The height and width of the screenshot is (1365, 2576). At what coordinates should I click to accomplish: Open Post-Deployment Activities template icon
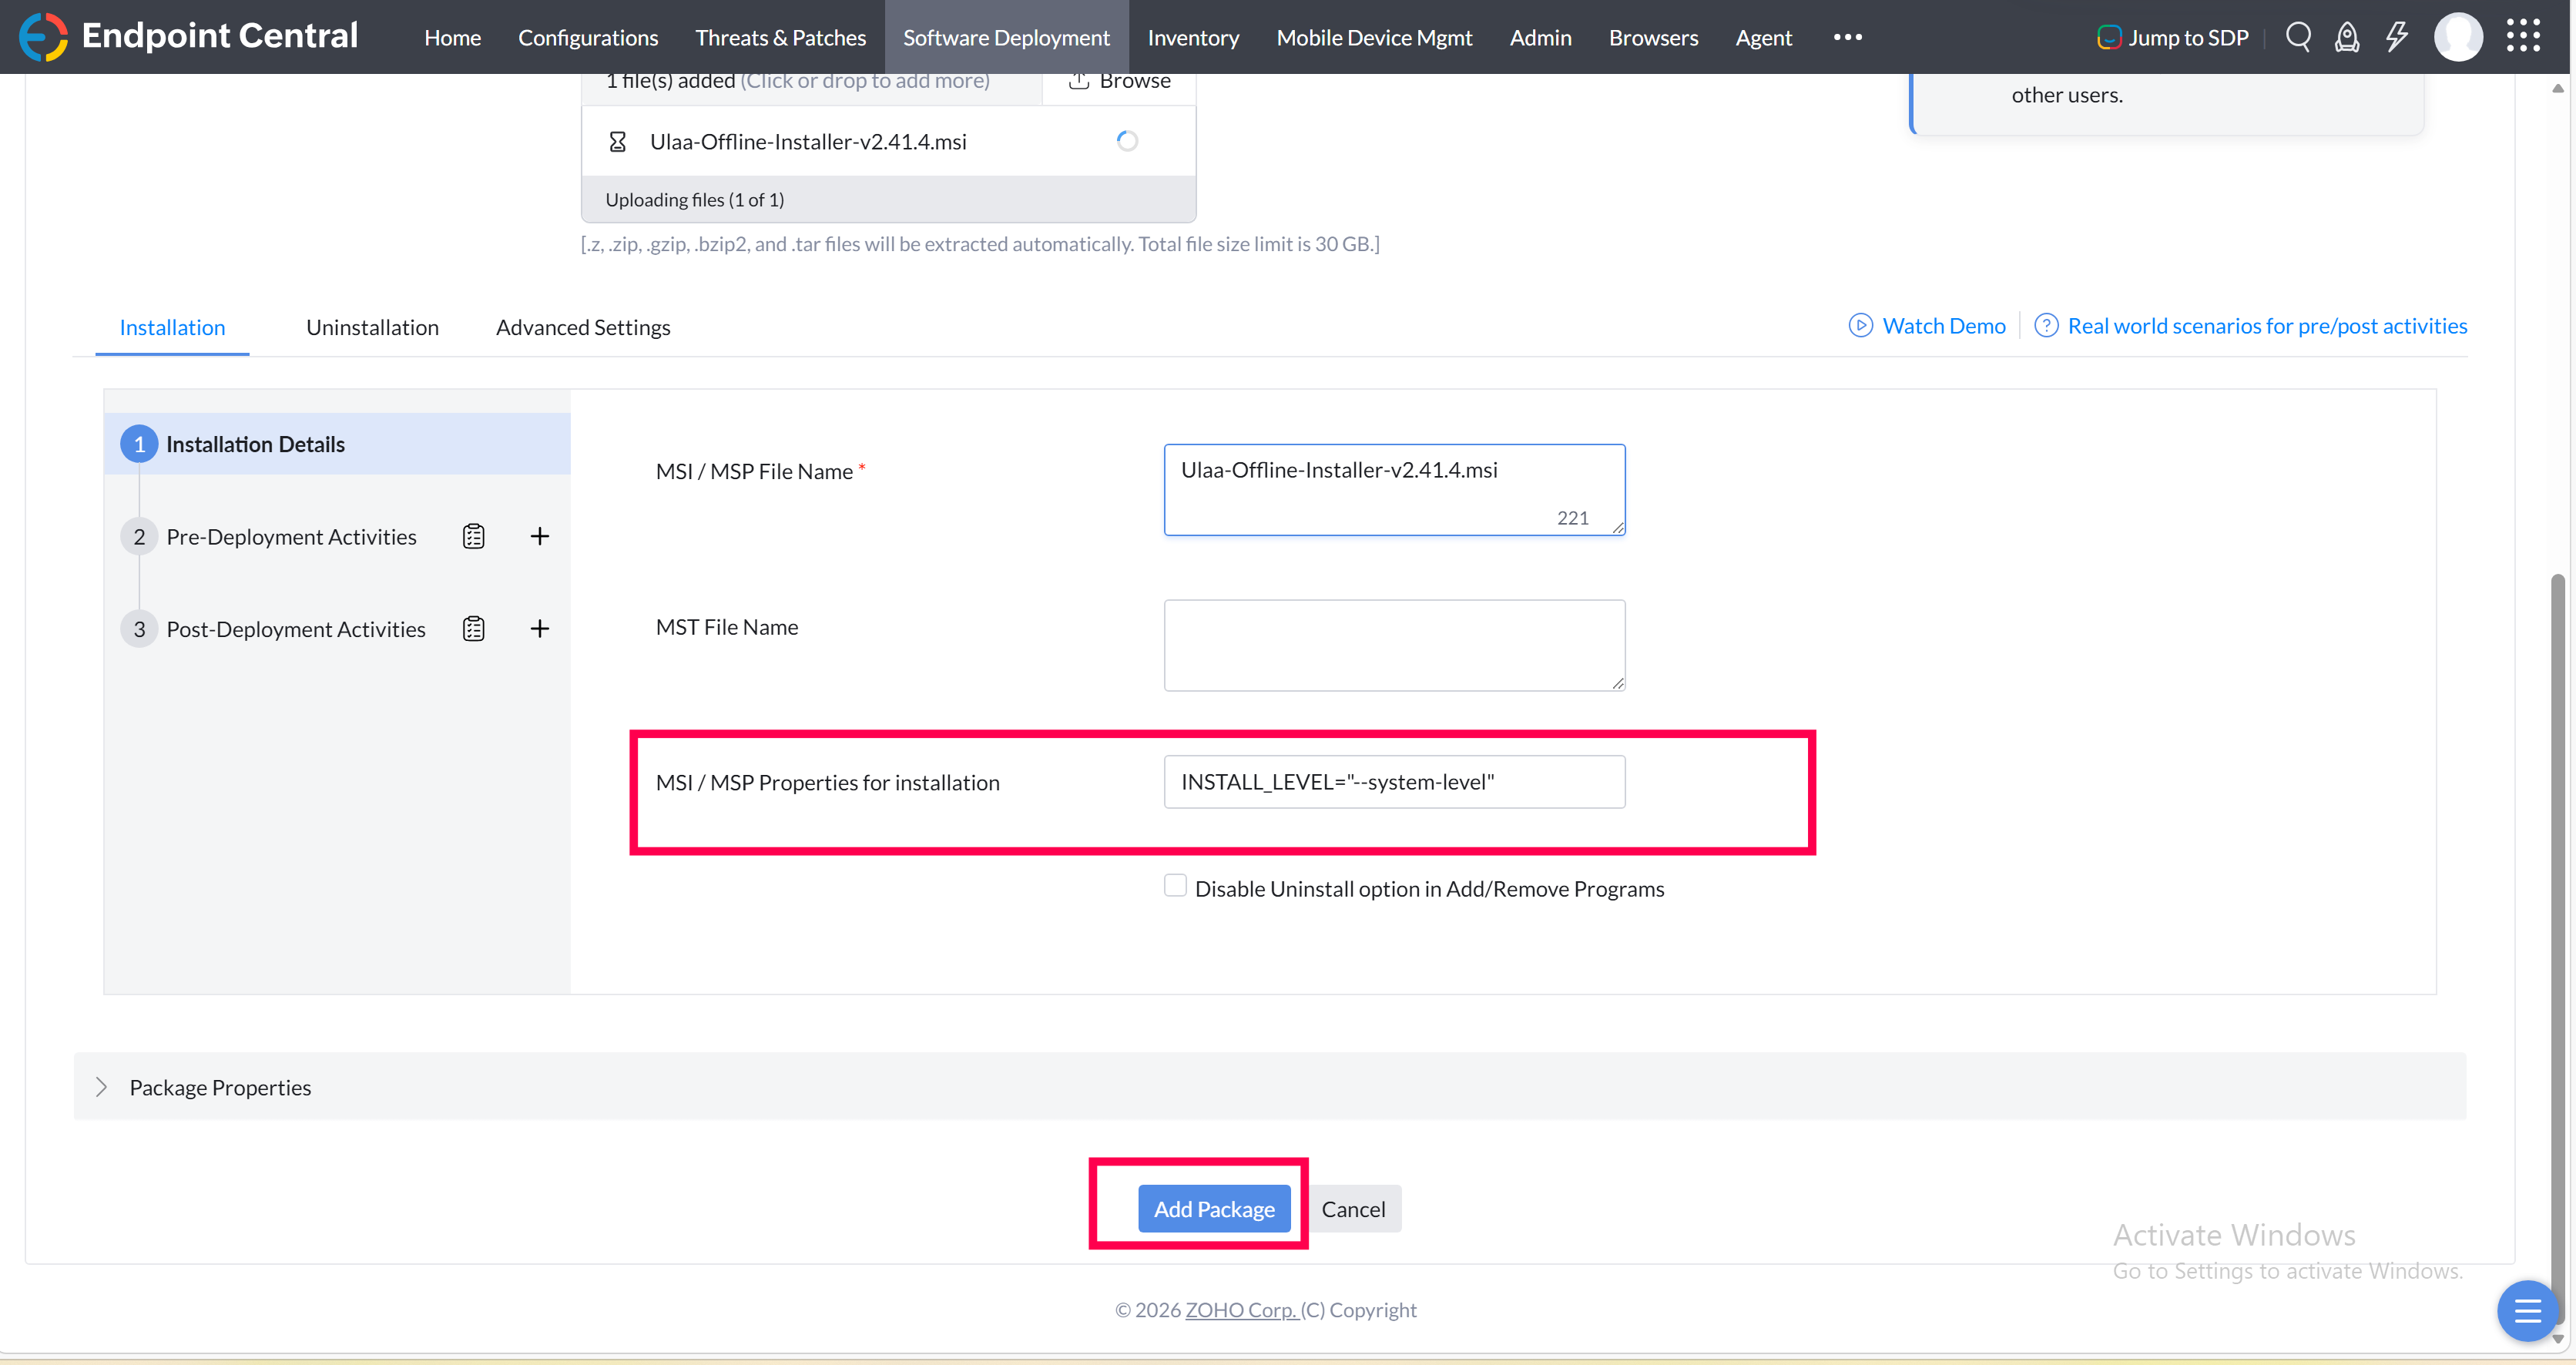(473, 629)
